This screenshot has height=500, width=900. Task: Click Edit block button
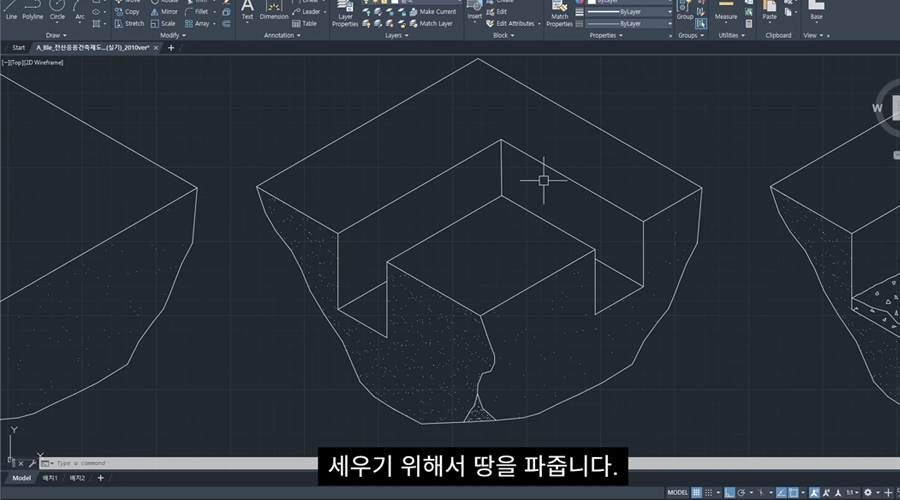pyautogui.click(x=496, y=11)
